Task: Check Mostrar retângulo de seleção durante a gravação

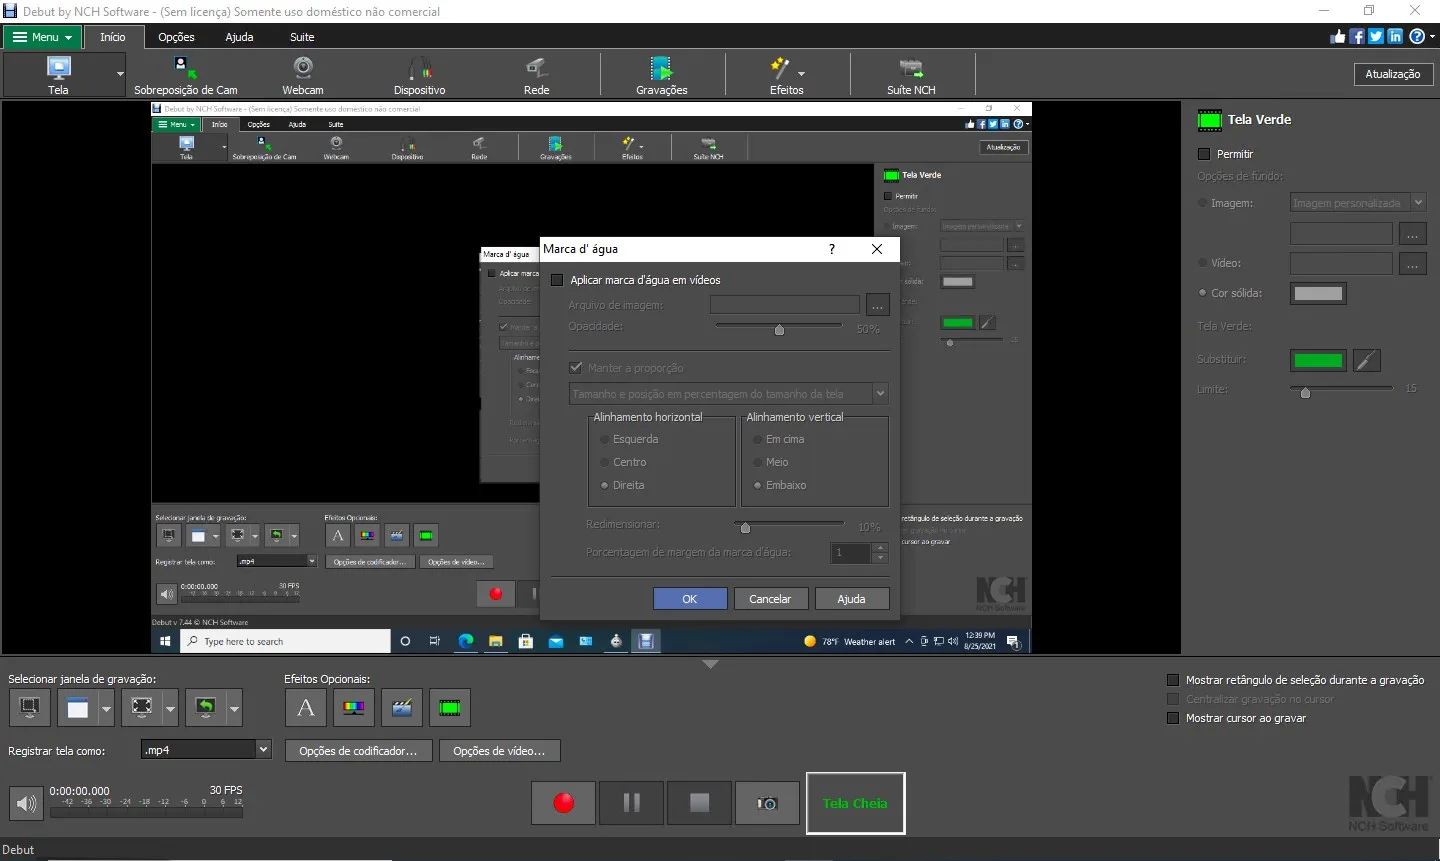Action: pos(1174,680)
